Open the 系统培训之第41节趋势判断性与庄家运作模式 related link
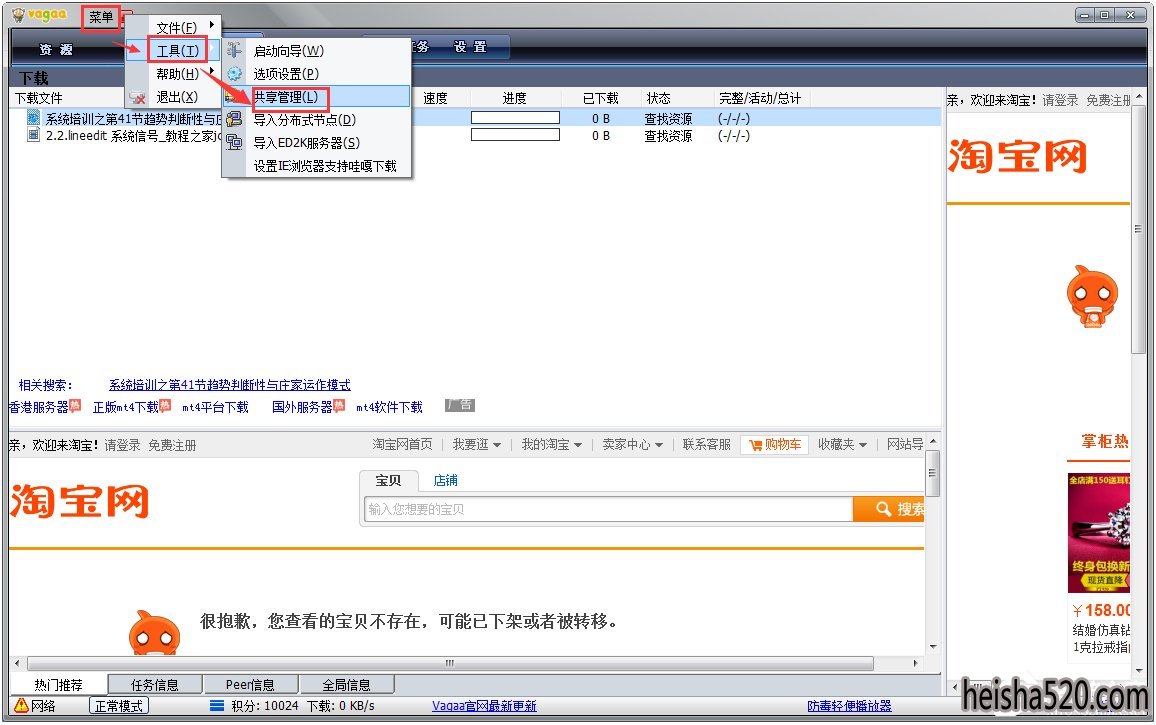Image resolution: width=1156 pixels, height=725 pixels. [x=230, y=385]
